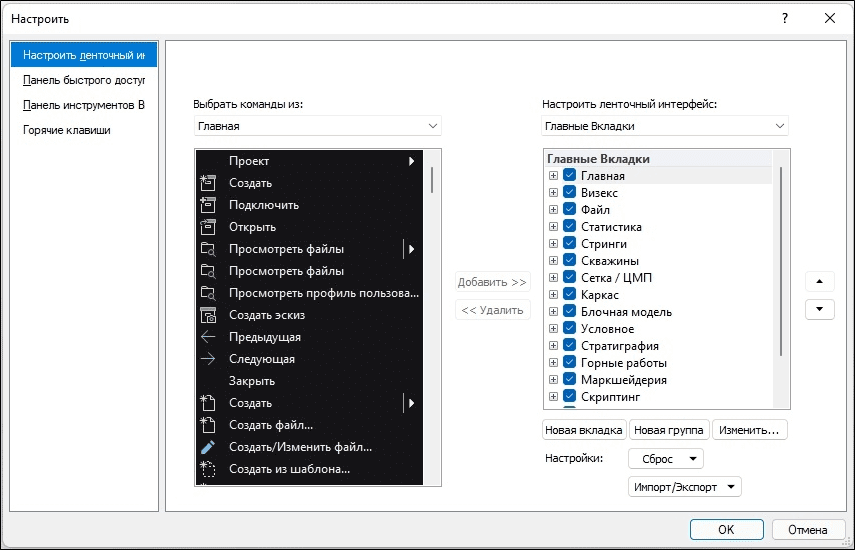Screen dimensions: 855x550
Task: Open the submenu arrow of the Проект command
Action: (x=412, y=161)
